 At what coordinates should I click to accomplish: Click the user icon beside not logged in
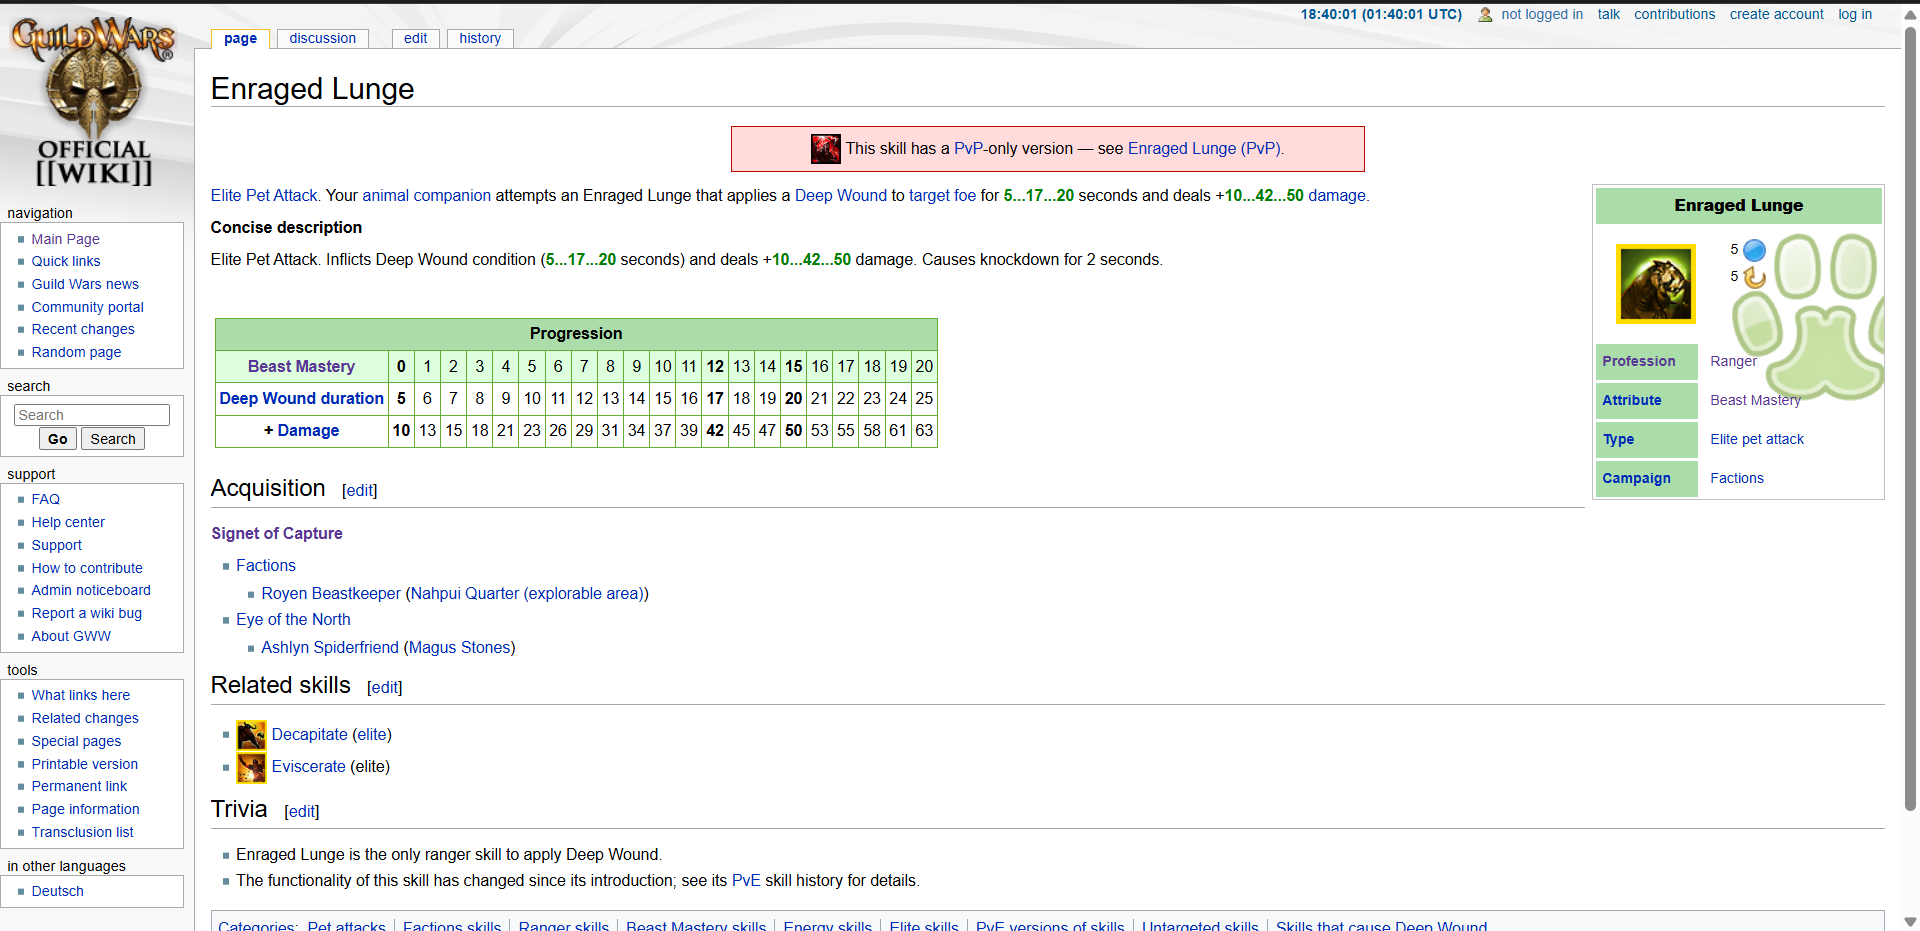(1485, 15)
